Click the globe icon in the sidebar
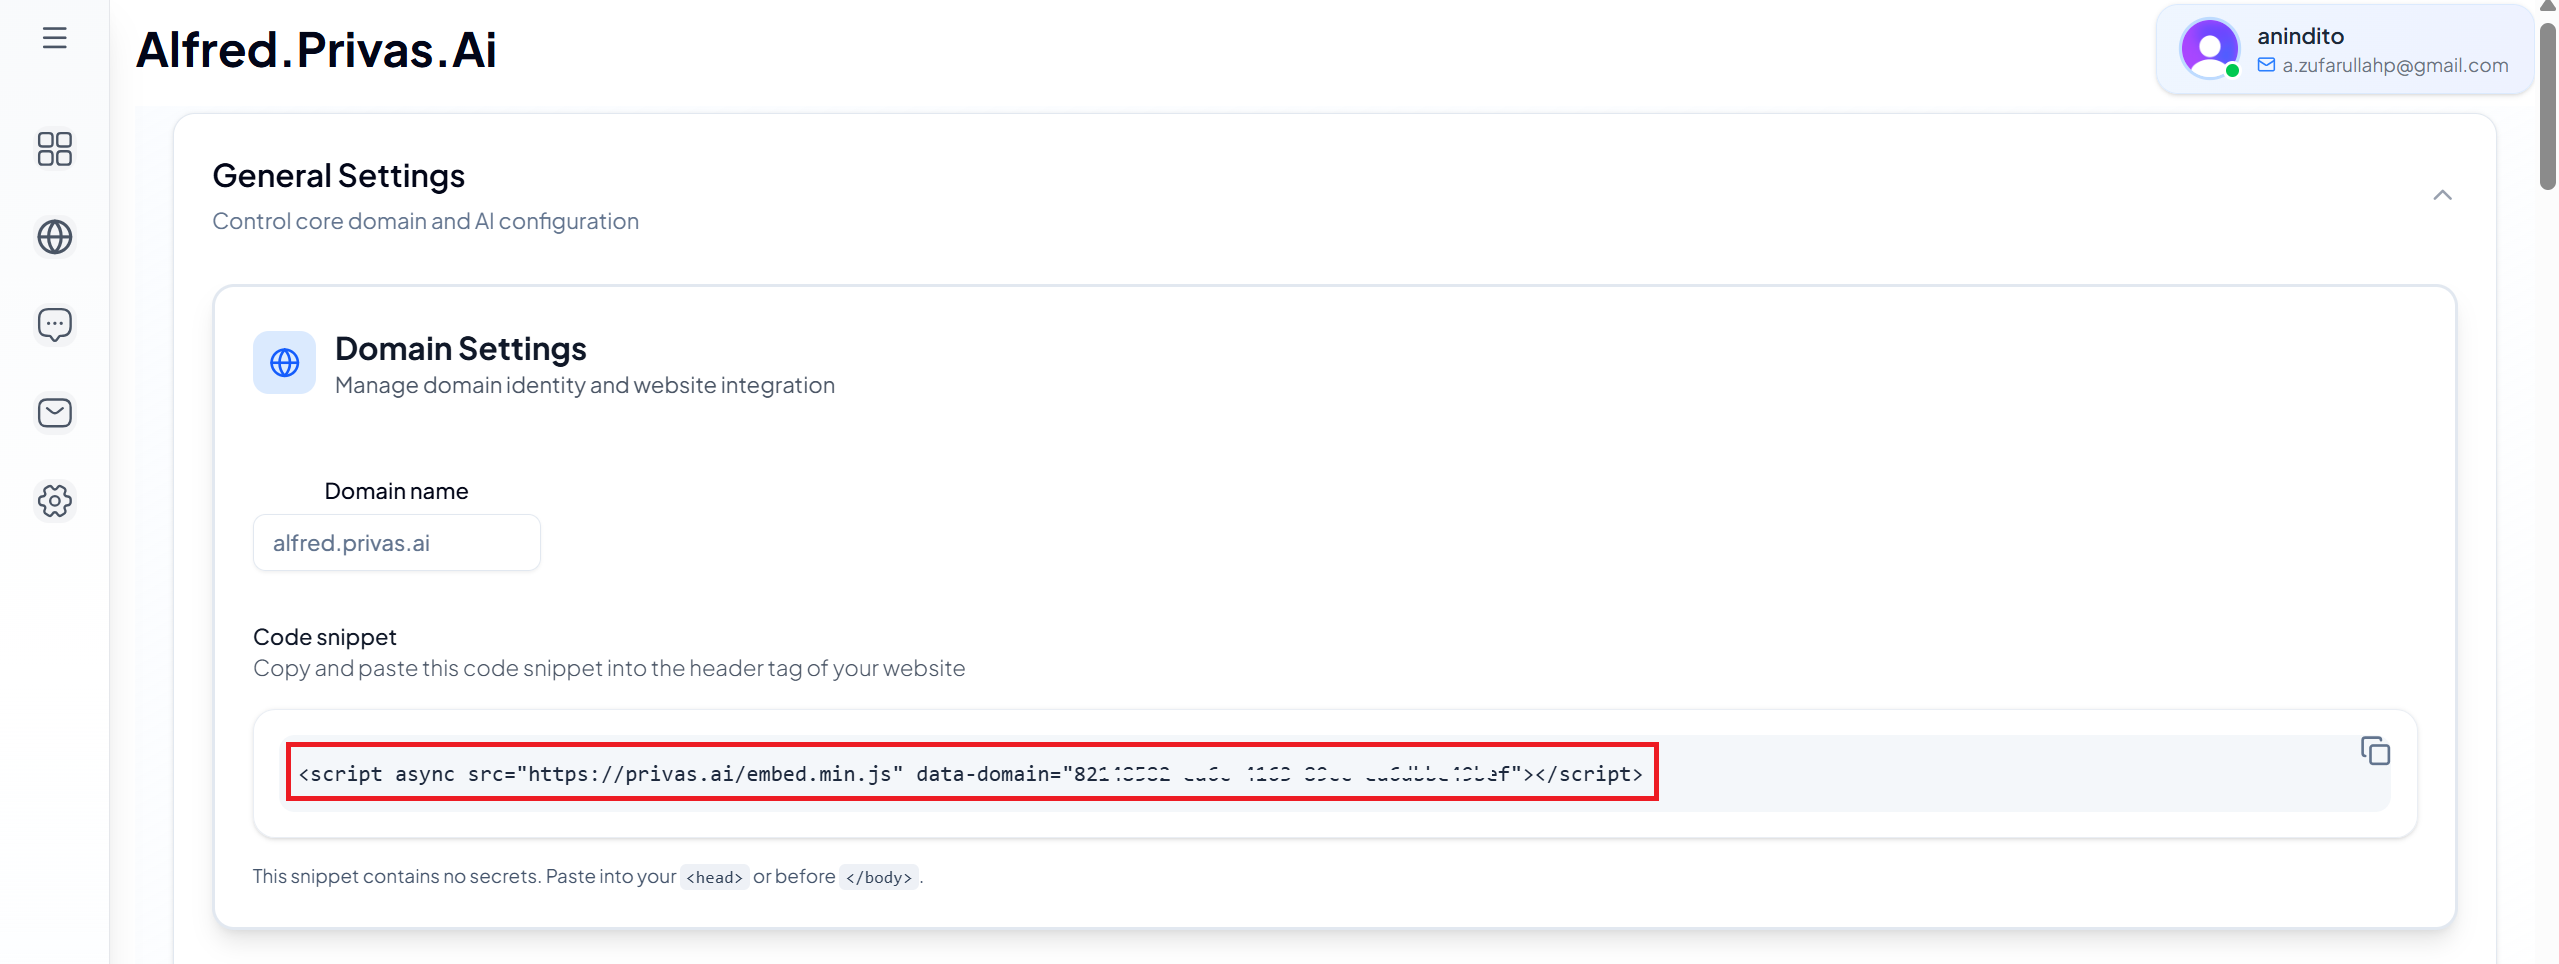Image resolution: width=2559 pixels, height=964 pixels. tap(55, 237)
